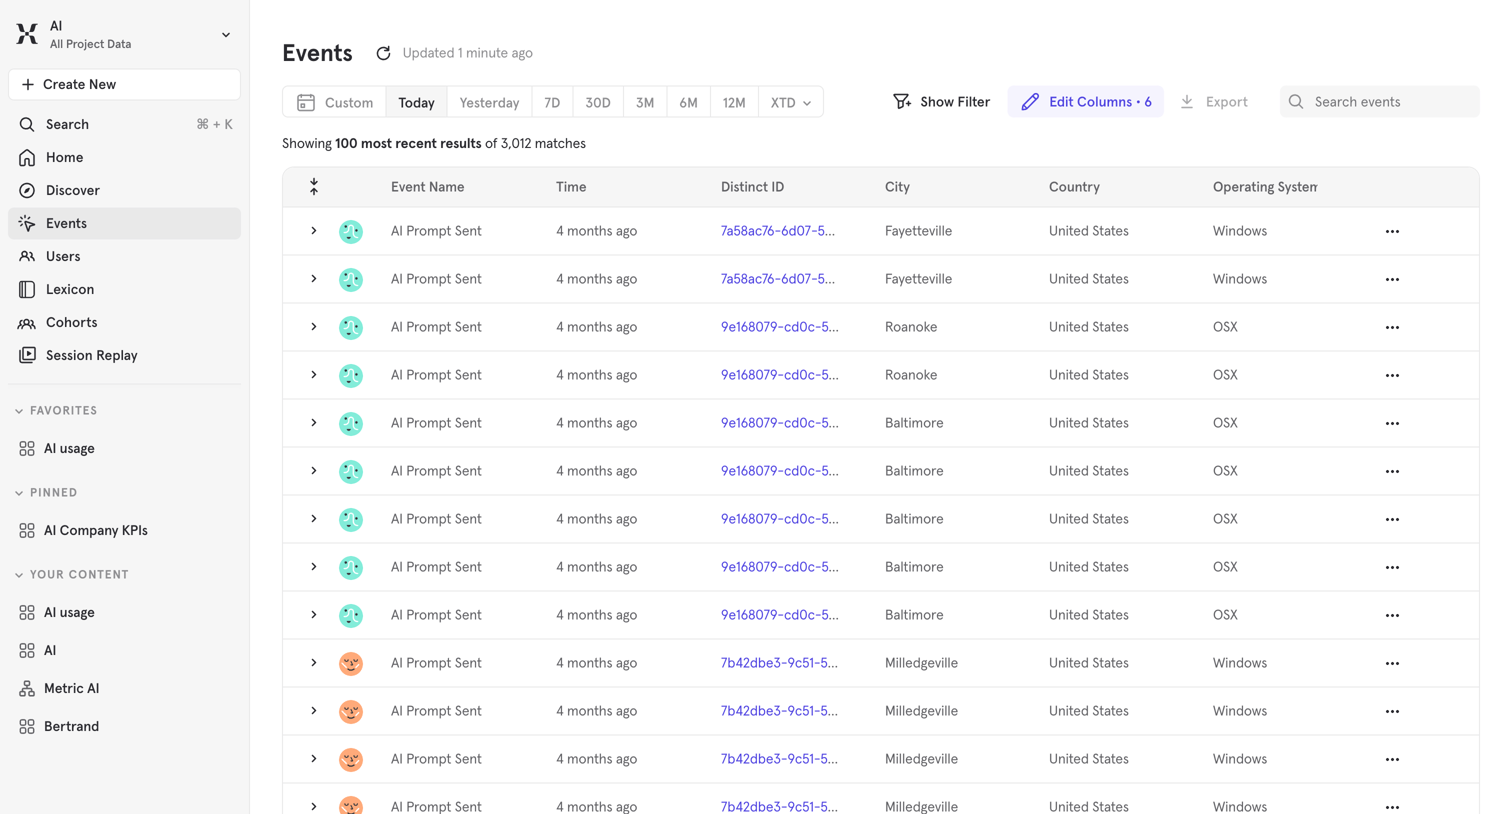This screenshot has width=1512, height=814.
Task: Expand the second Roanoke event row
Action: (x=314, y=375)
